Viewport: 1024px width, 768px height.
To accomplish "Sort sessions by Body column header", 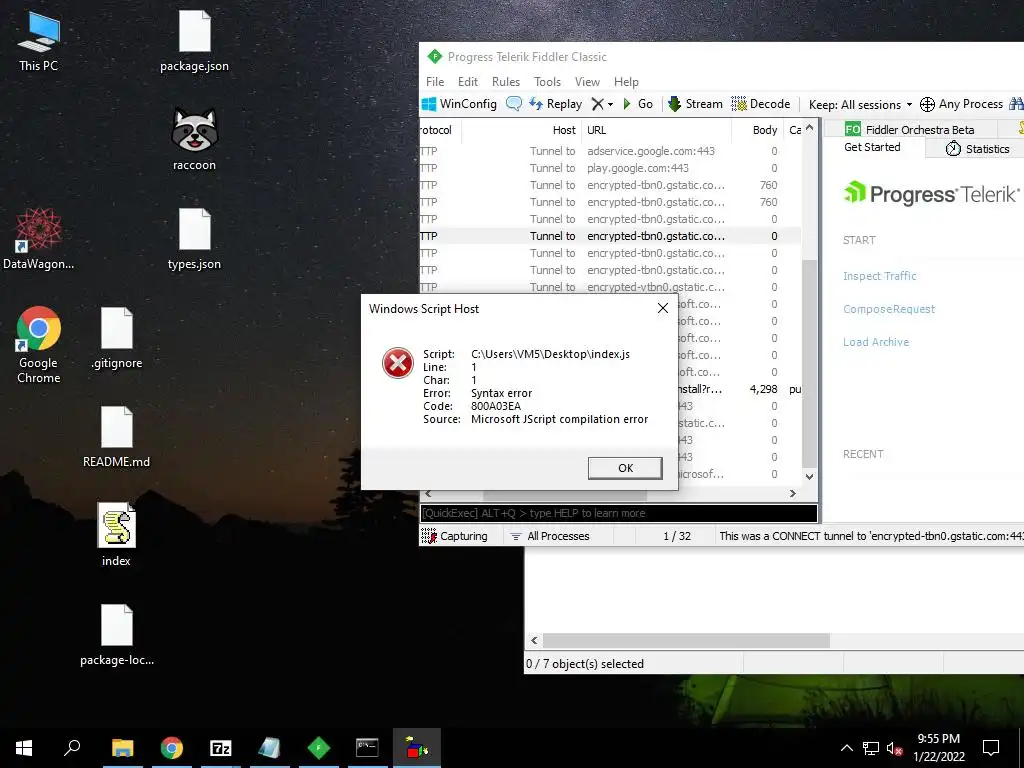I will pyautogui.click(x=758, y=130).
